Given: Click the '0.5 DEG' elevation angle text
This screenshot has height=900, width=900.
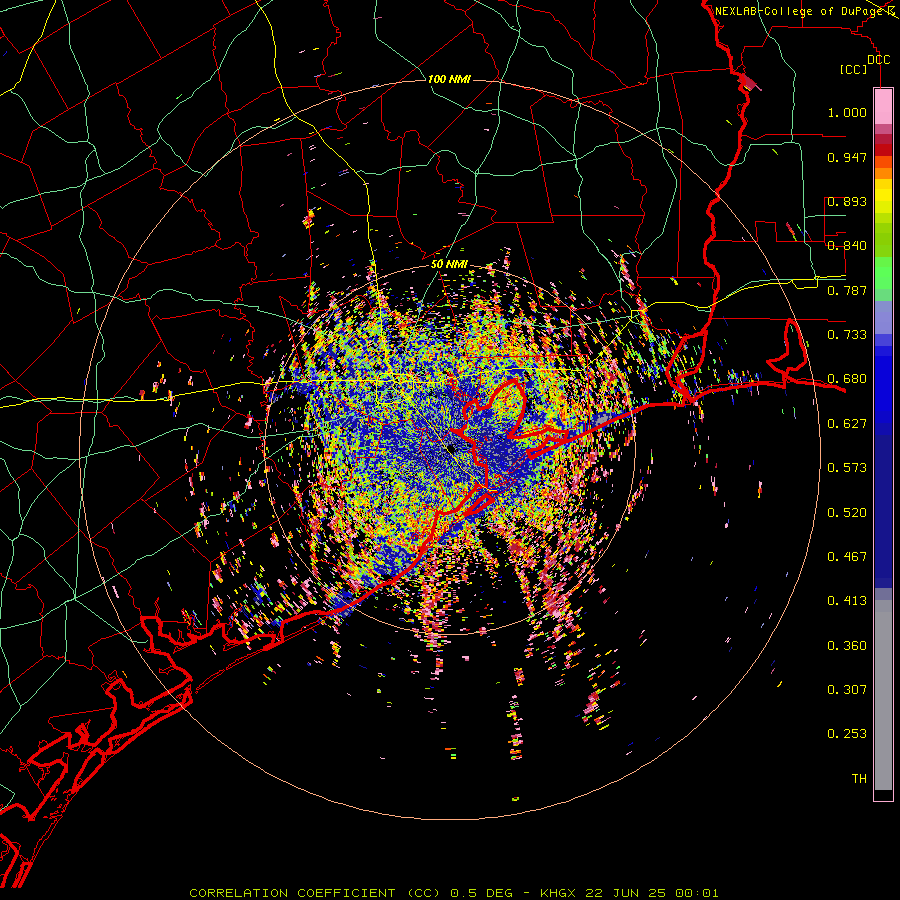Looking at the screenshot, I should 482,893.
